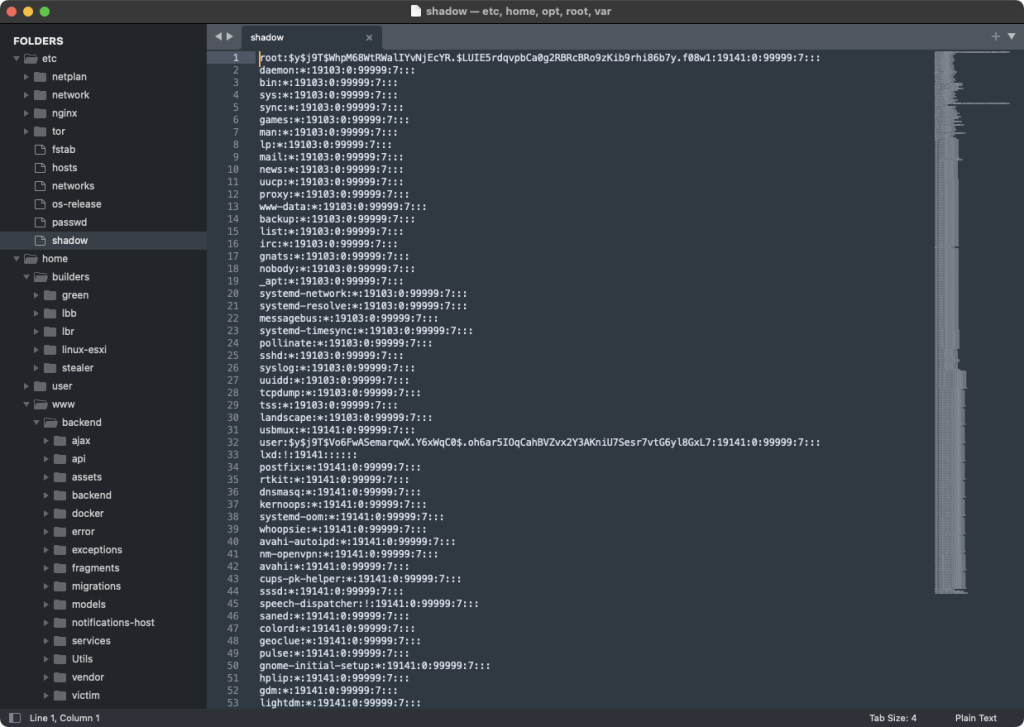This screenshot has width=1024, height=727.
Task: Go to previous tab with left arrow
Action: (219, 36)
